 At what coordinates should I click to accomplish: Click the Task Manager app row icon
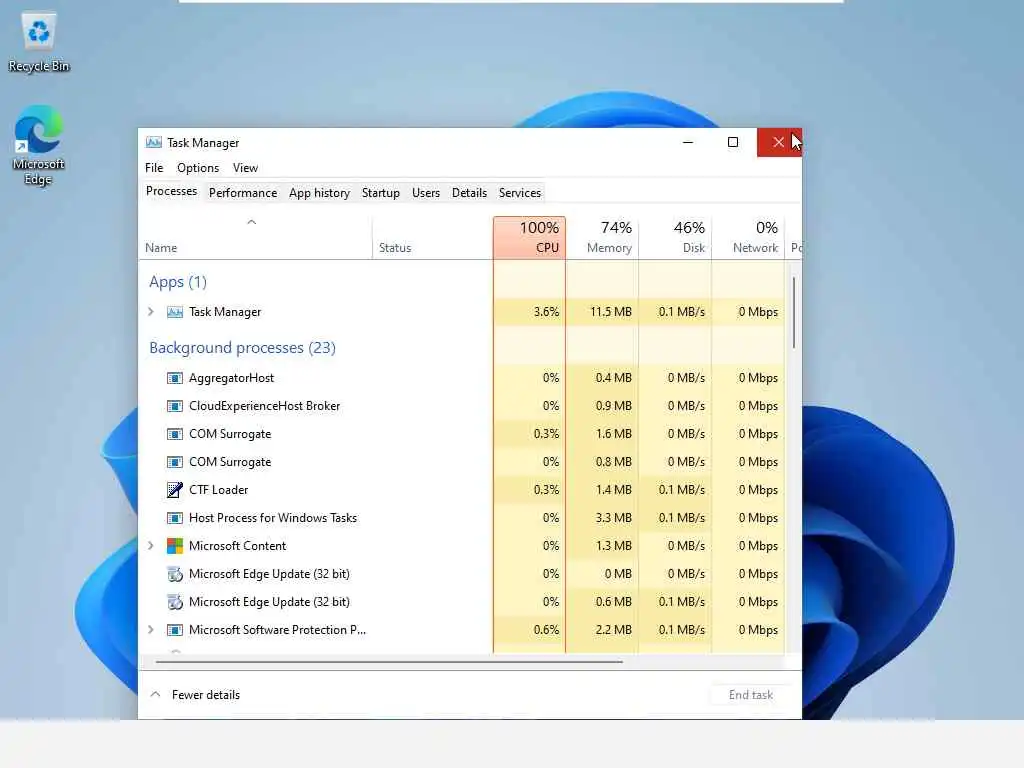tap(175, 312)
